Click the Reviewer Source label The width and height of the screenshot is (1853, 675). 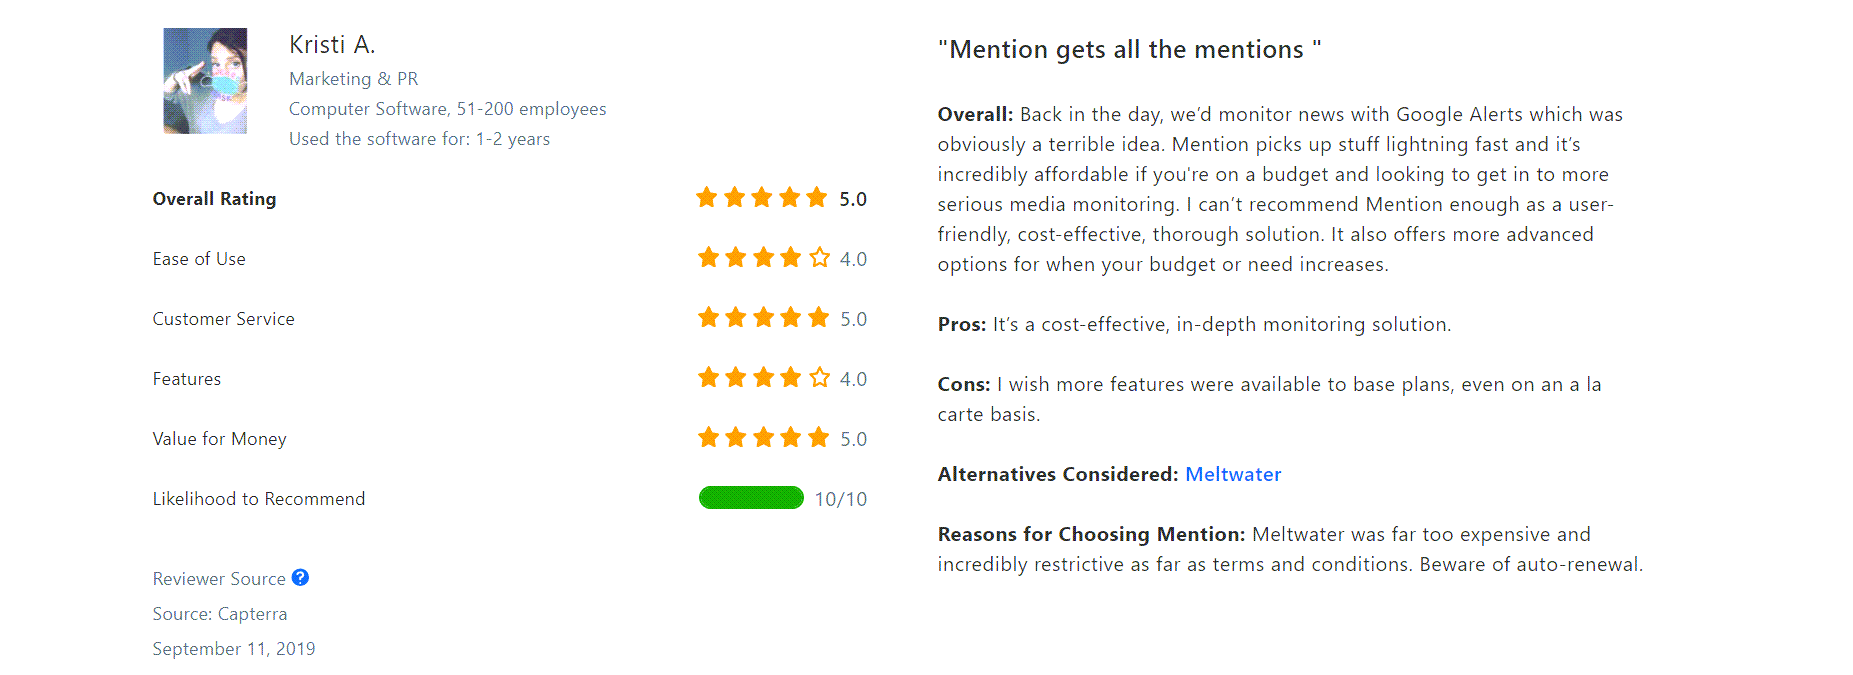219,579
